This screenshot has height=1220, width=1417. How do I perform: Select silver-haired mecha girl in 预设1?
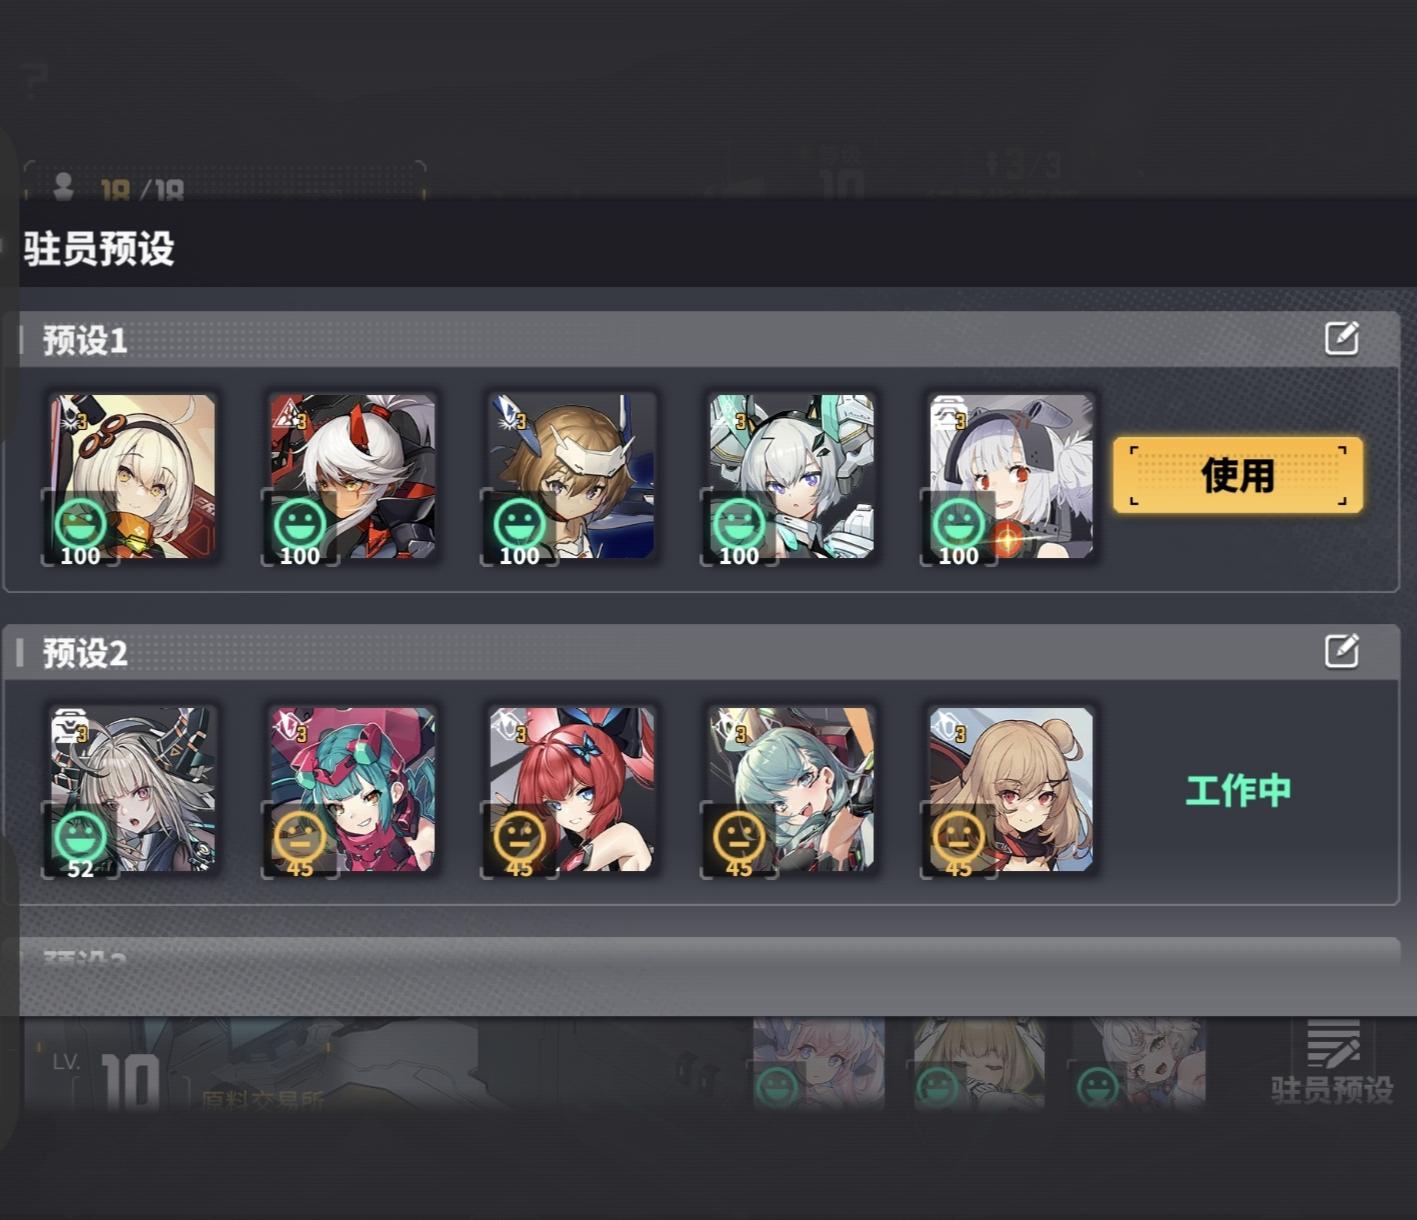792,477
